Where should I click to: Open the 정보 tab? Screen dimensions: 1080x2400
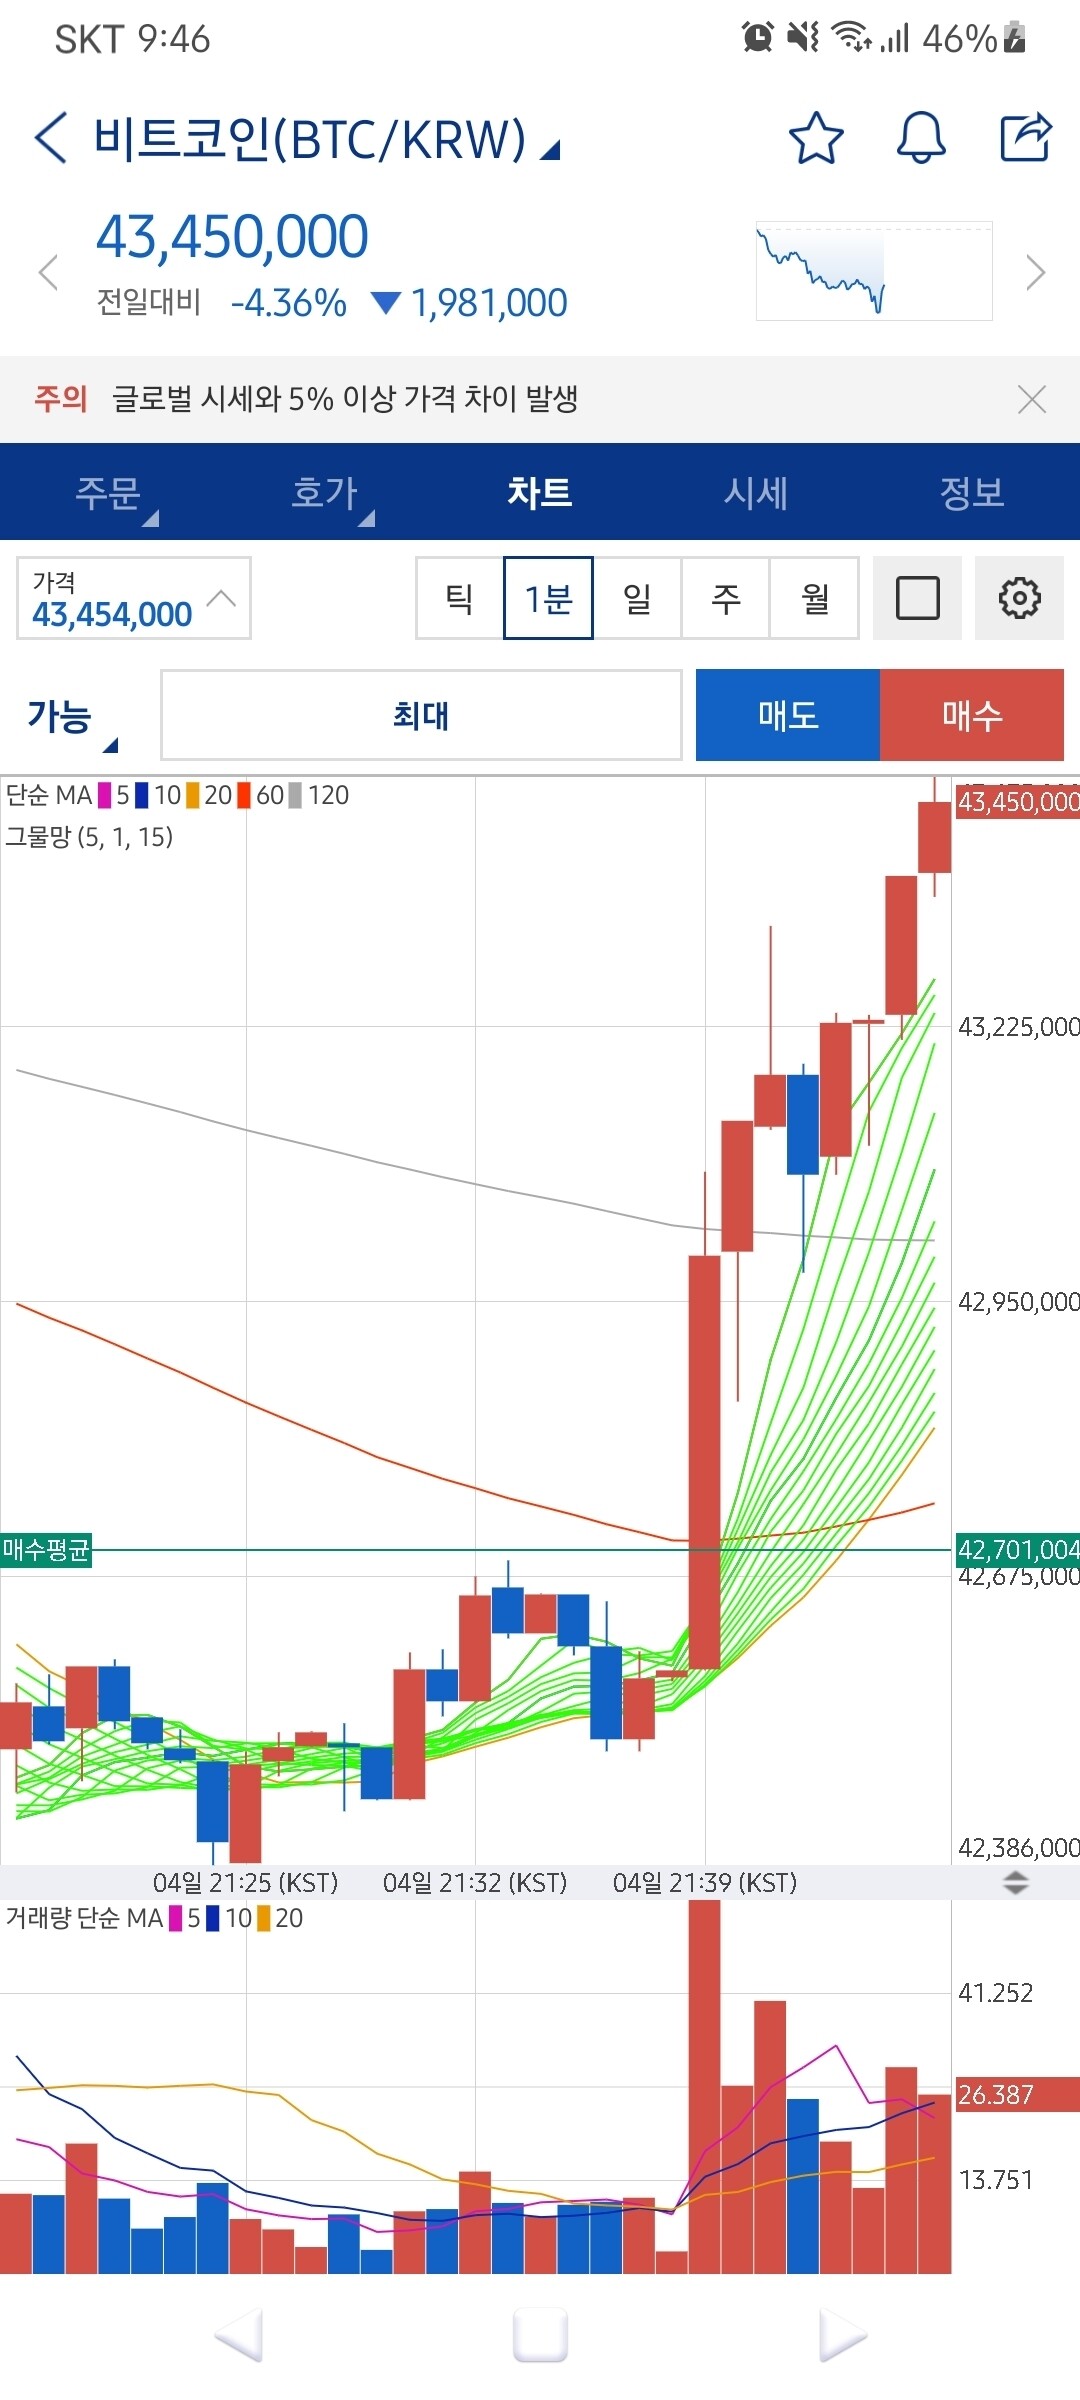point(974,492)
